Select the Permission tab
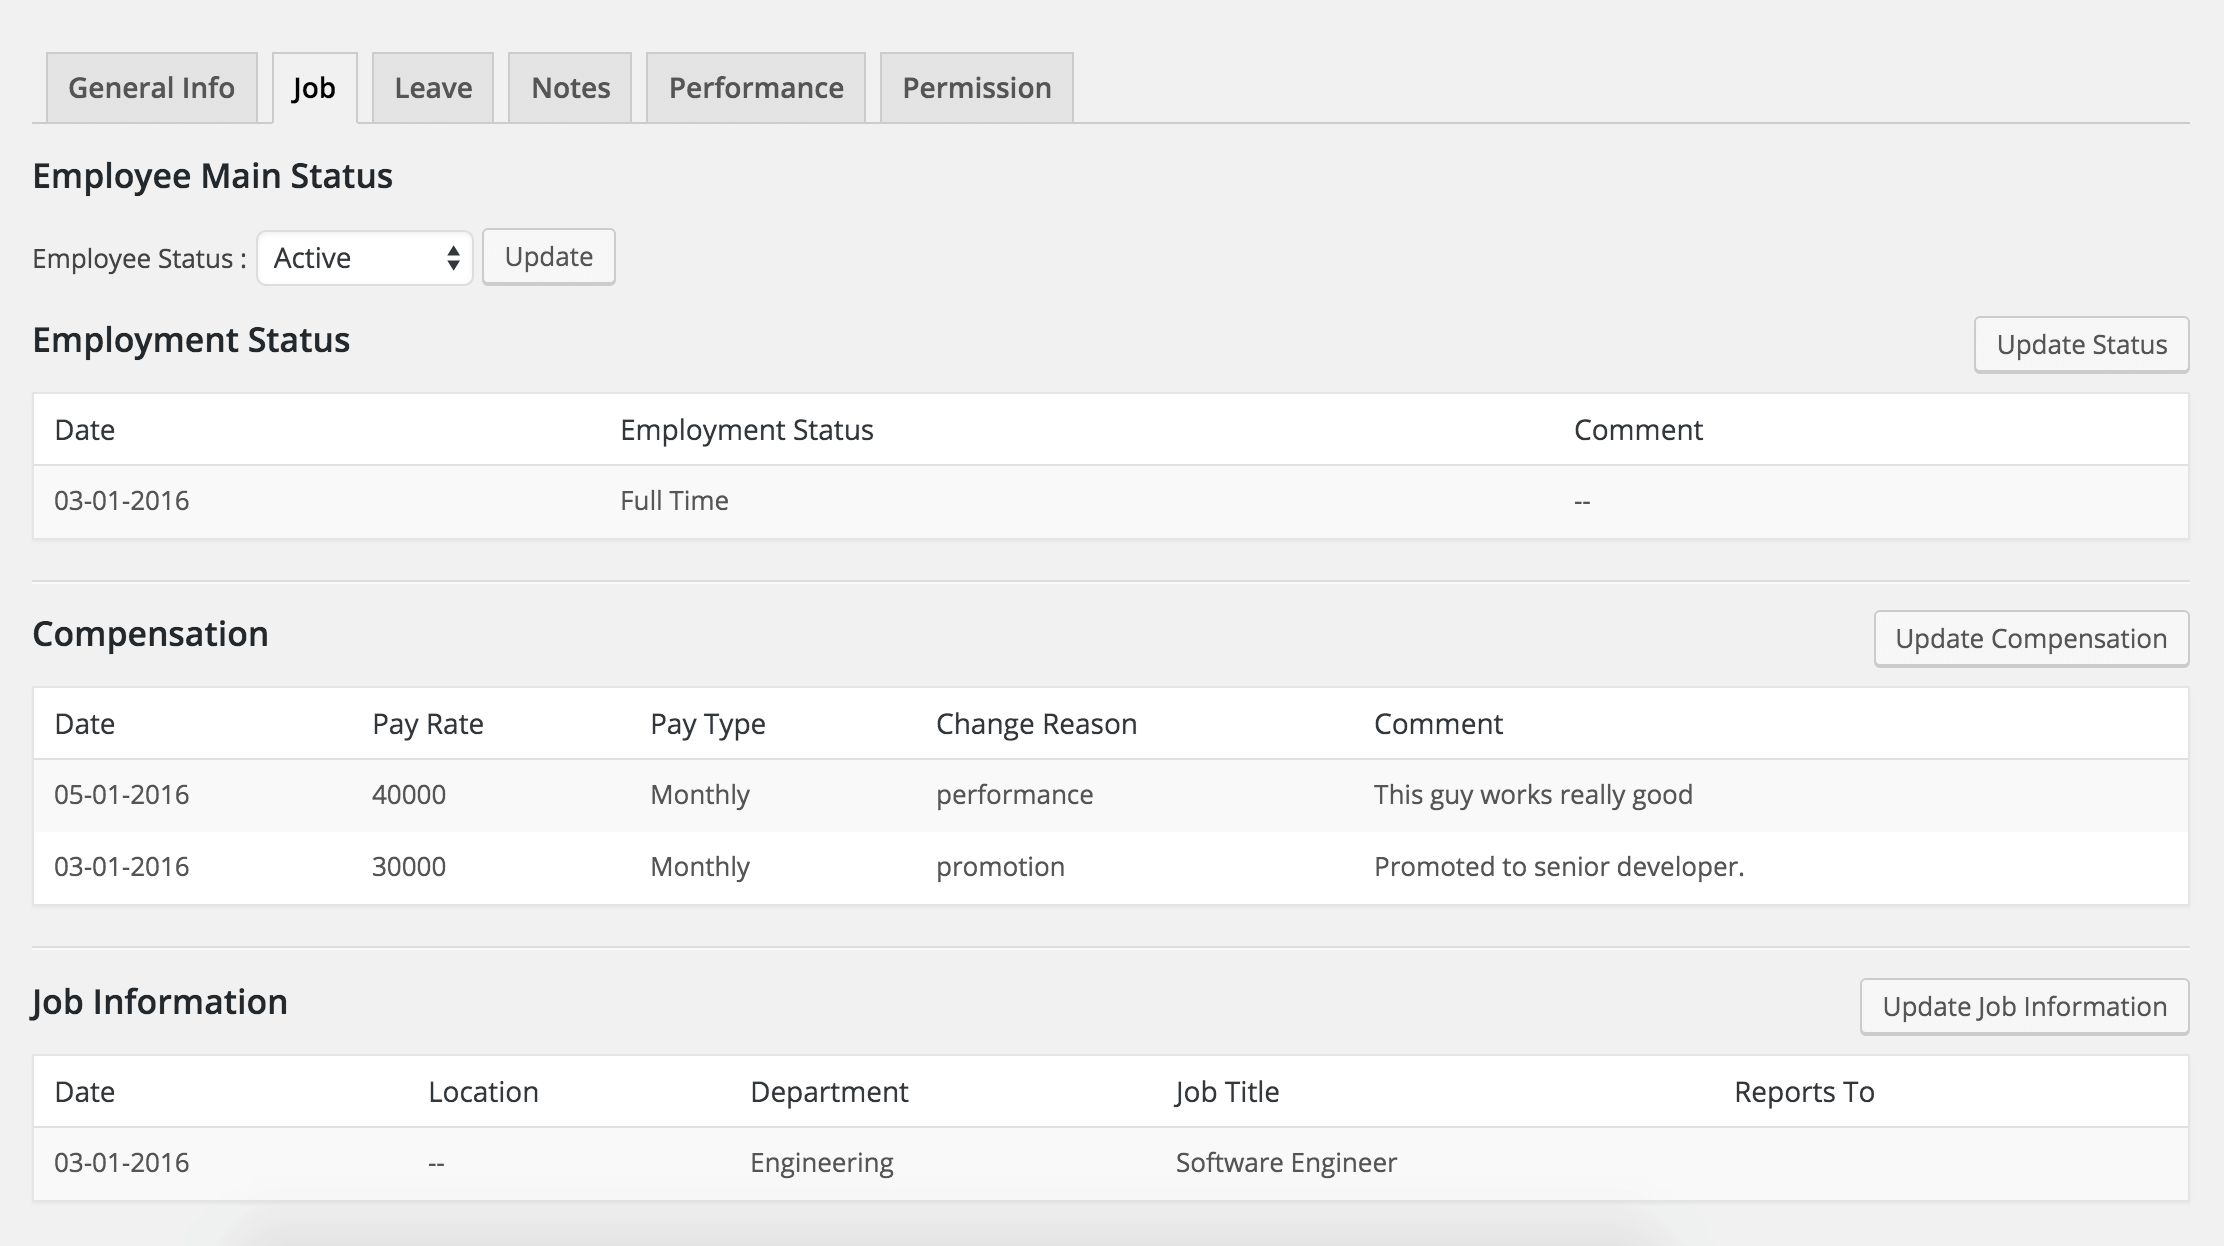Viewport: 2224px width, 1246px height. tap(976, 88)
